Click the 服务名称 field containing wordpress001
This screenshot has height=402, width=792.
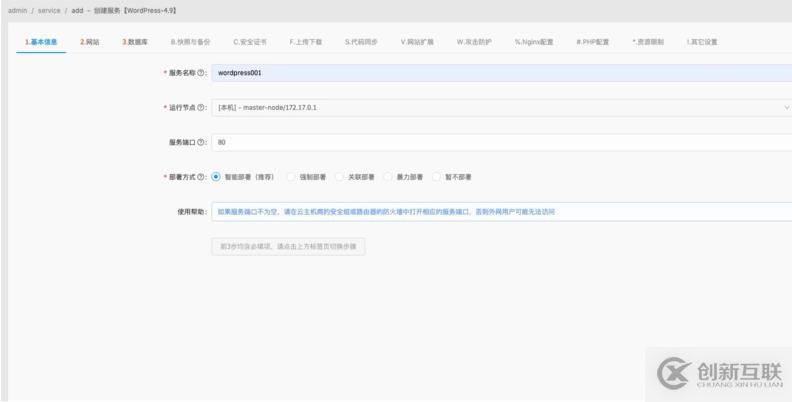500,73
